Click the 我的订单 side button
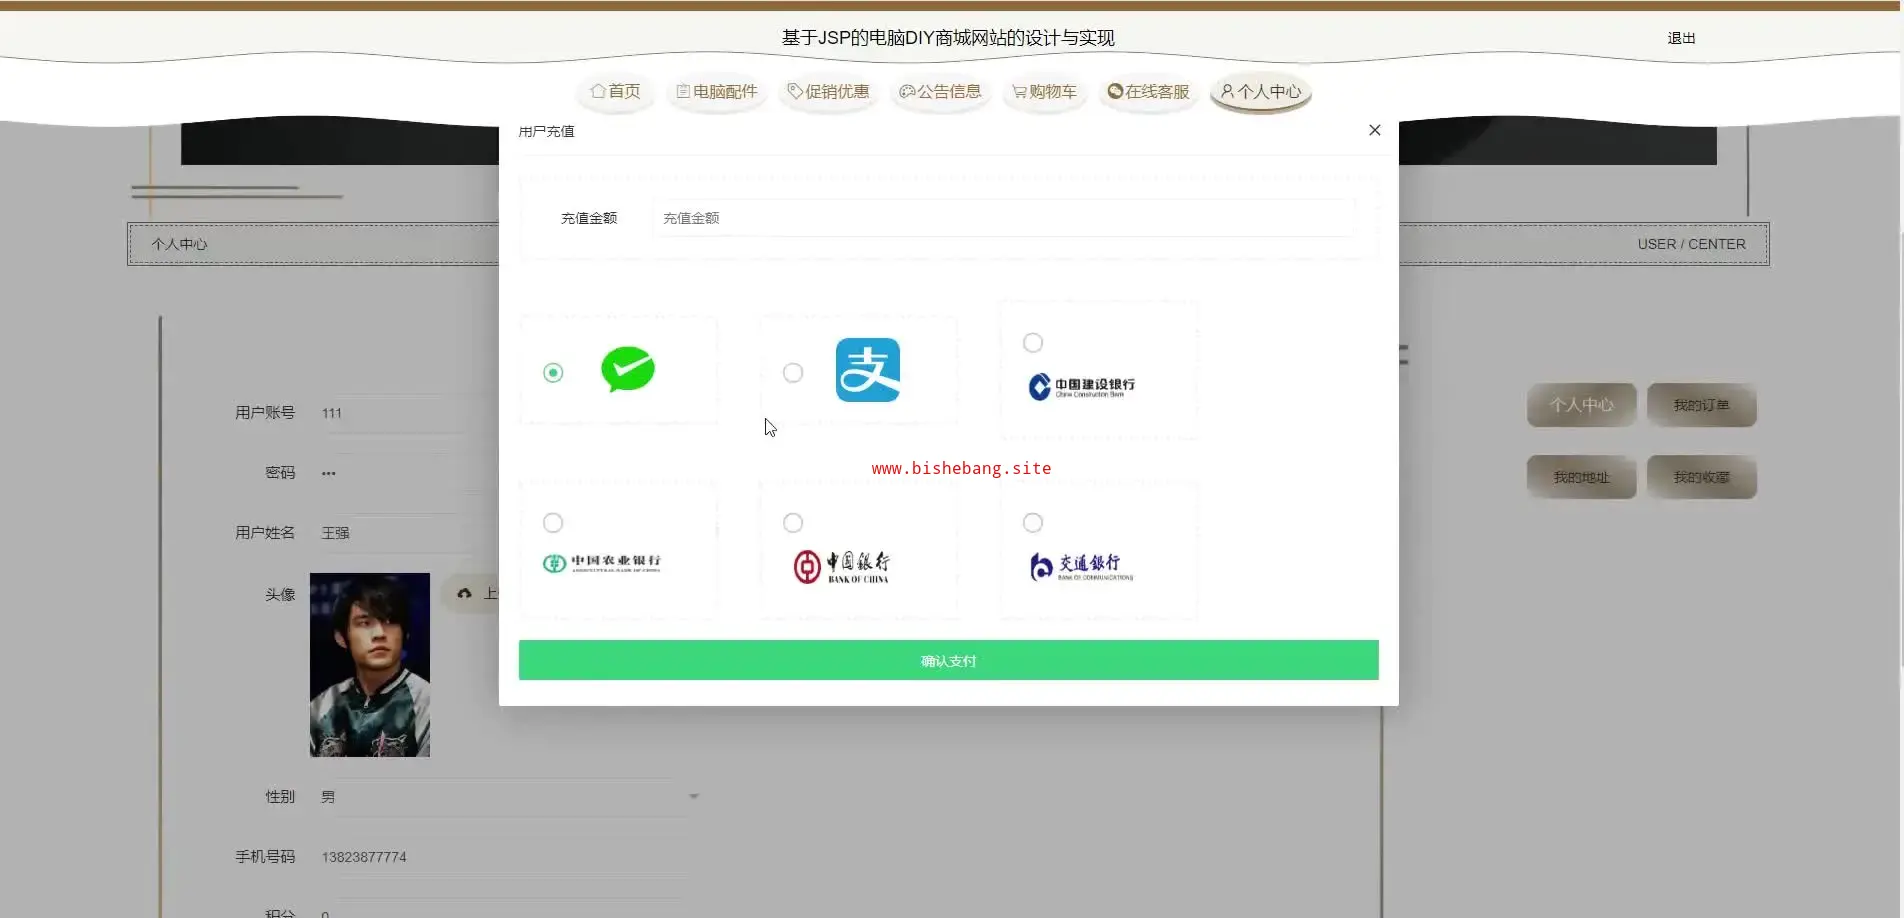The height and width of the screenshot is (918, 1904). click(1702, 405)
